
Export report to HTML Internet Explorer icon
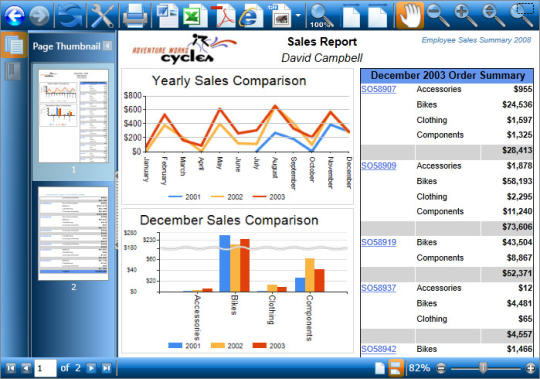(x=251, y=16)
